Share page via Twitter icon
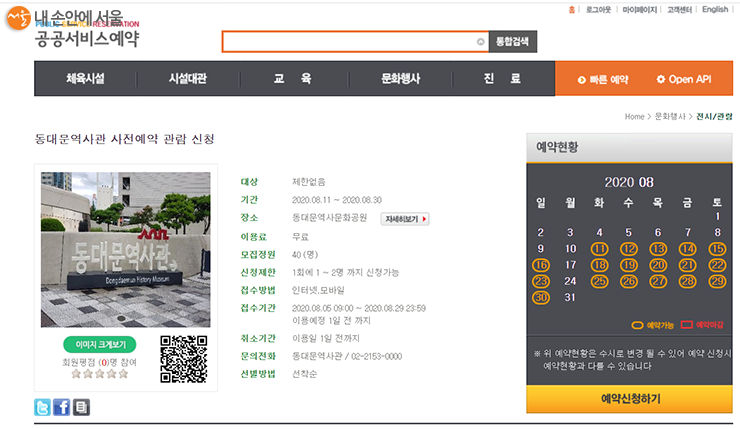This screenshot has height=429, width=740. (43, 407)
